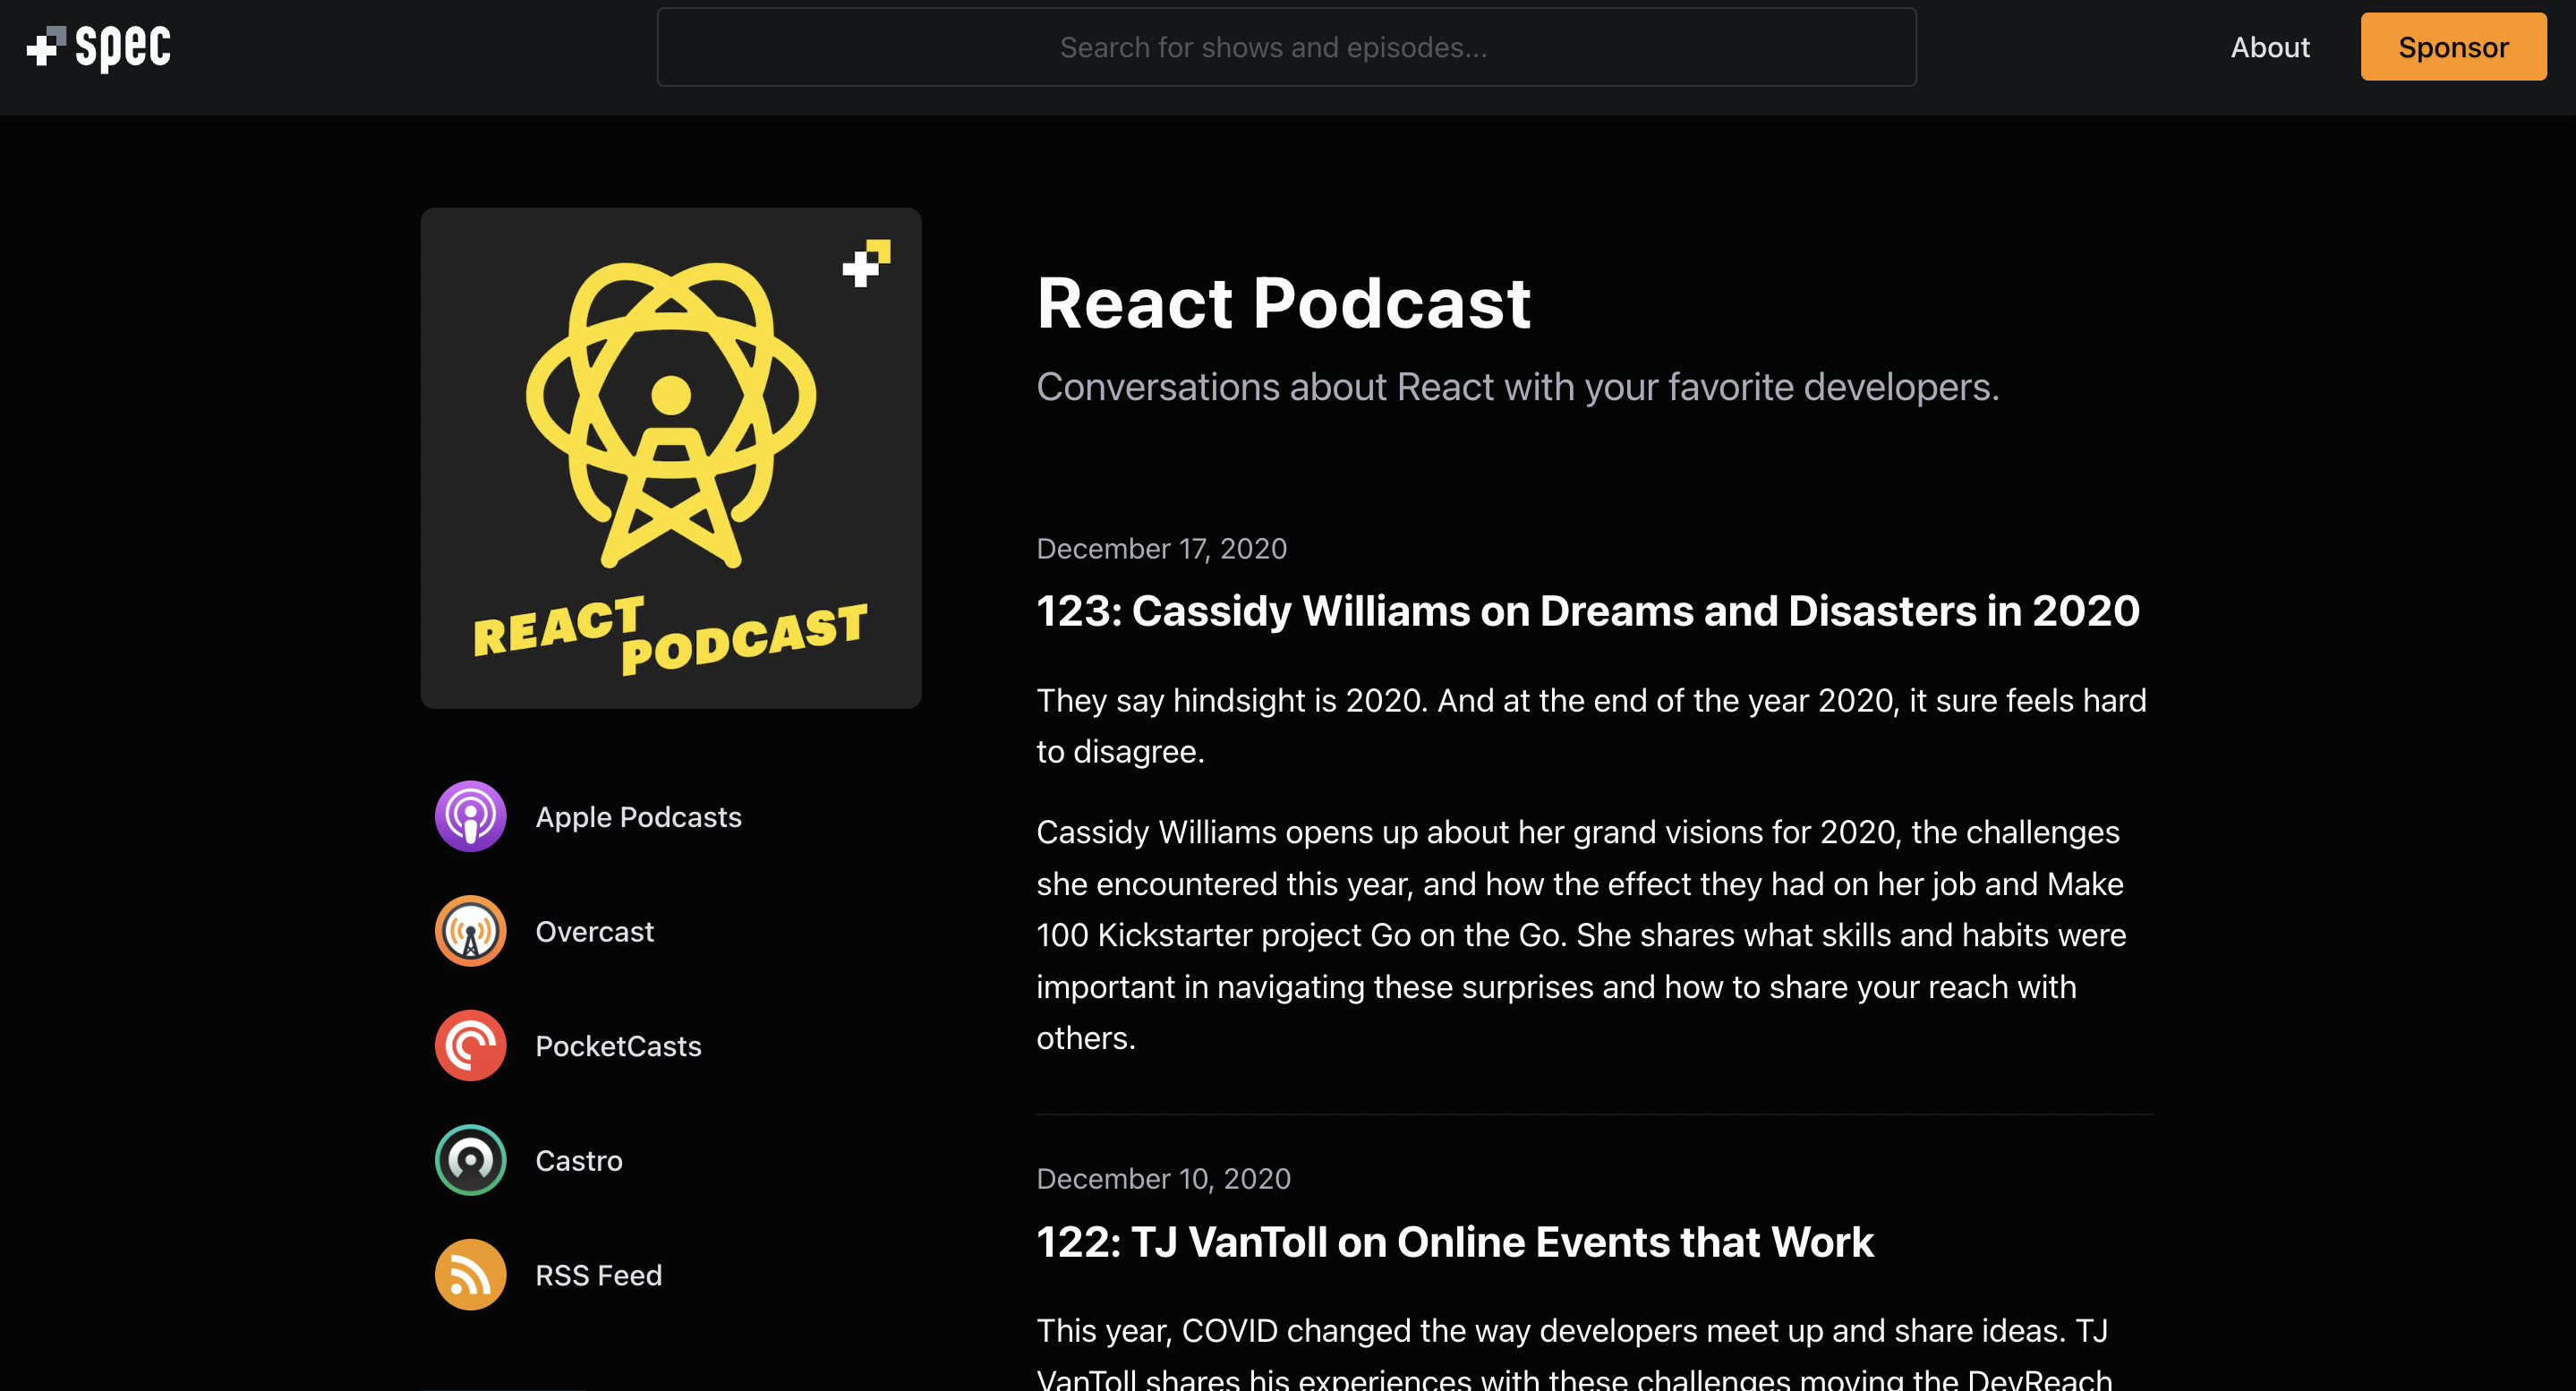Click the Apple Podcasts text link
The image size is (2576, 1391).
pos(638,817)
